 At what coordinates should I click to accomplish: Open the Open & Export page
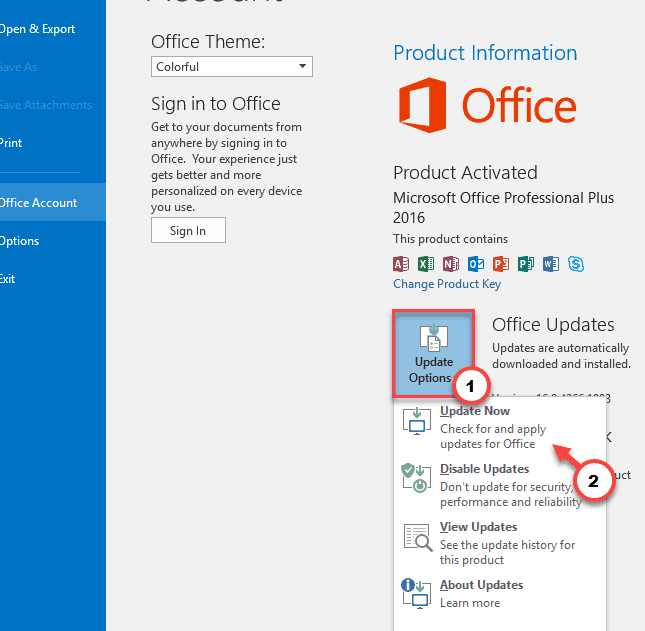coord(53,29)
